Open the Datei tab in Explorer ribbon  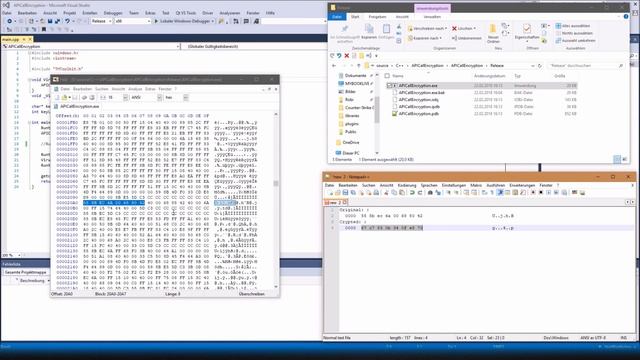coord(337,17)
